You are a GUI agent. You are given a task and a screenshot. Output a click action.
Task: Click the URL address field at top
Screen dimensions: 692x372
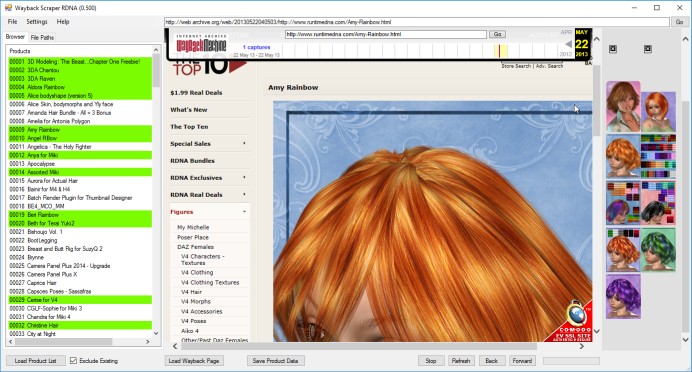click(x=417, y=22)
